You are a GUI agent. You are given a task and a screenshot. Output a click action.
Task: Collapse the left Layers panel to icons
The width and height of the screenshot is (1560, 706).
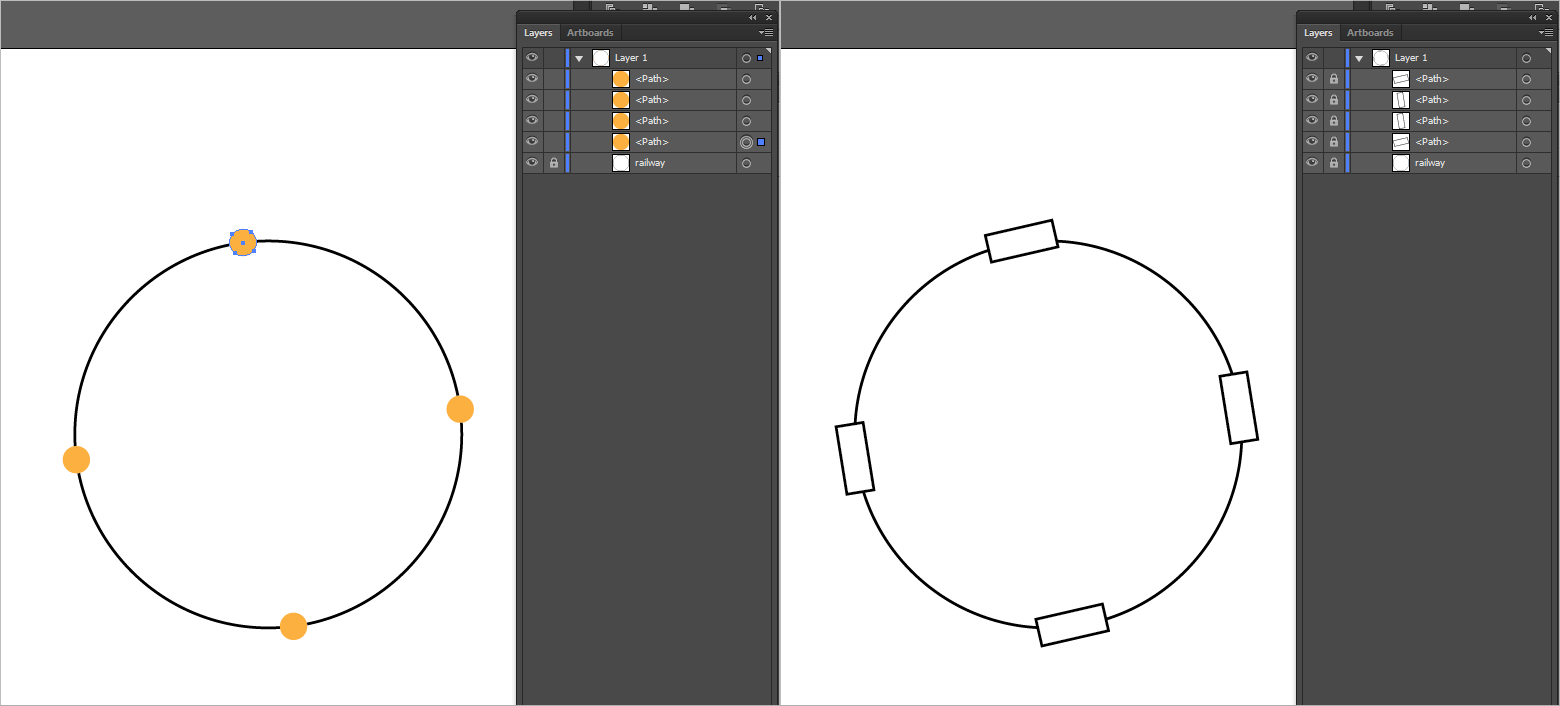[x=752, y=17]
